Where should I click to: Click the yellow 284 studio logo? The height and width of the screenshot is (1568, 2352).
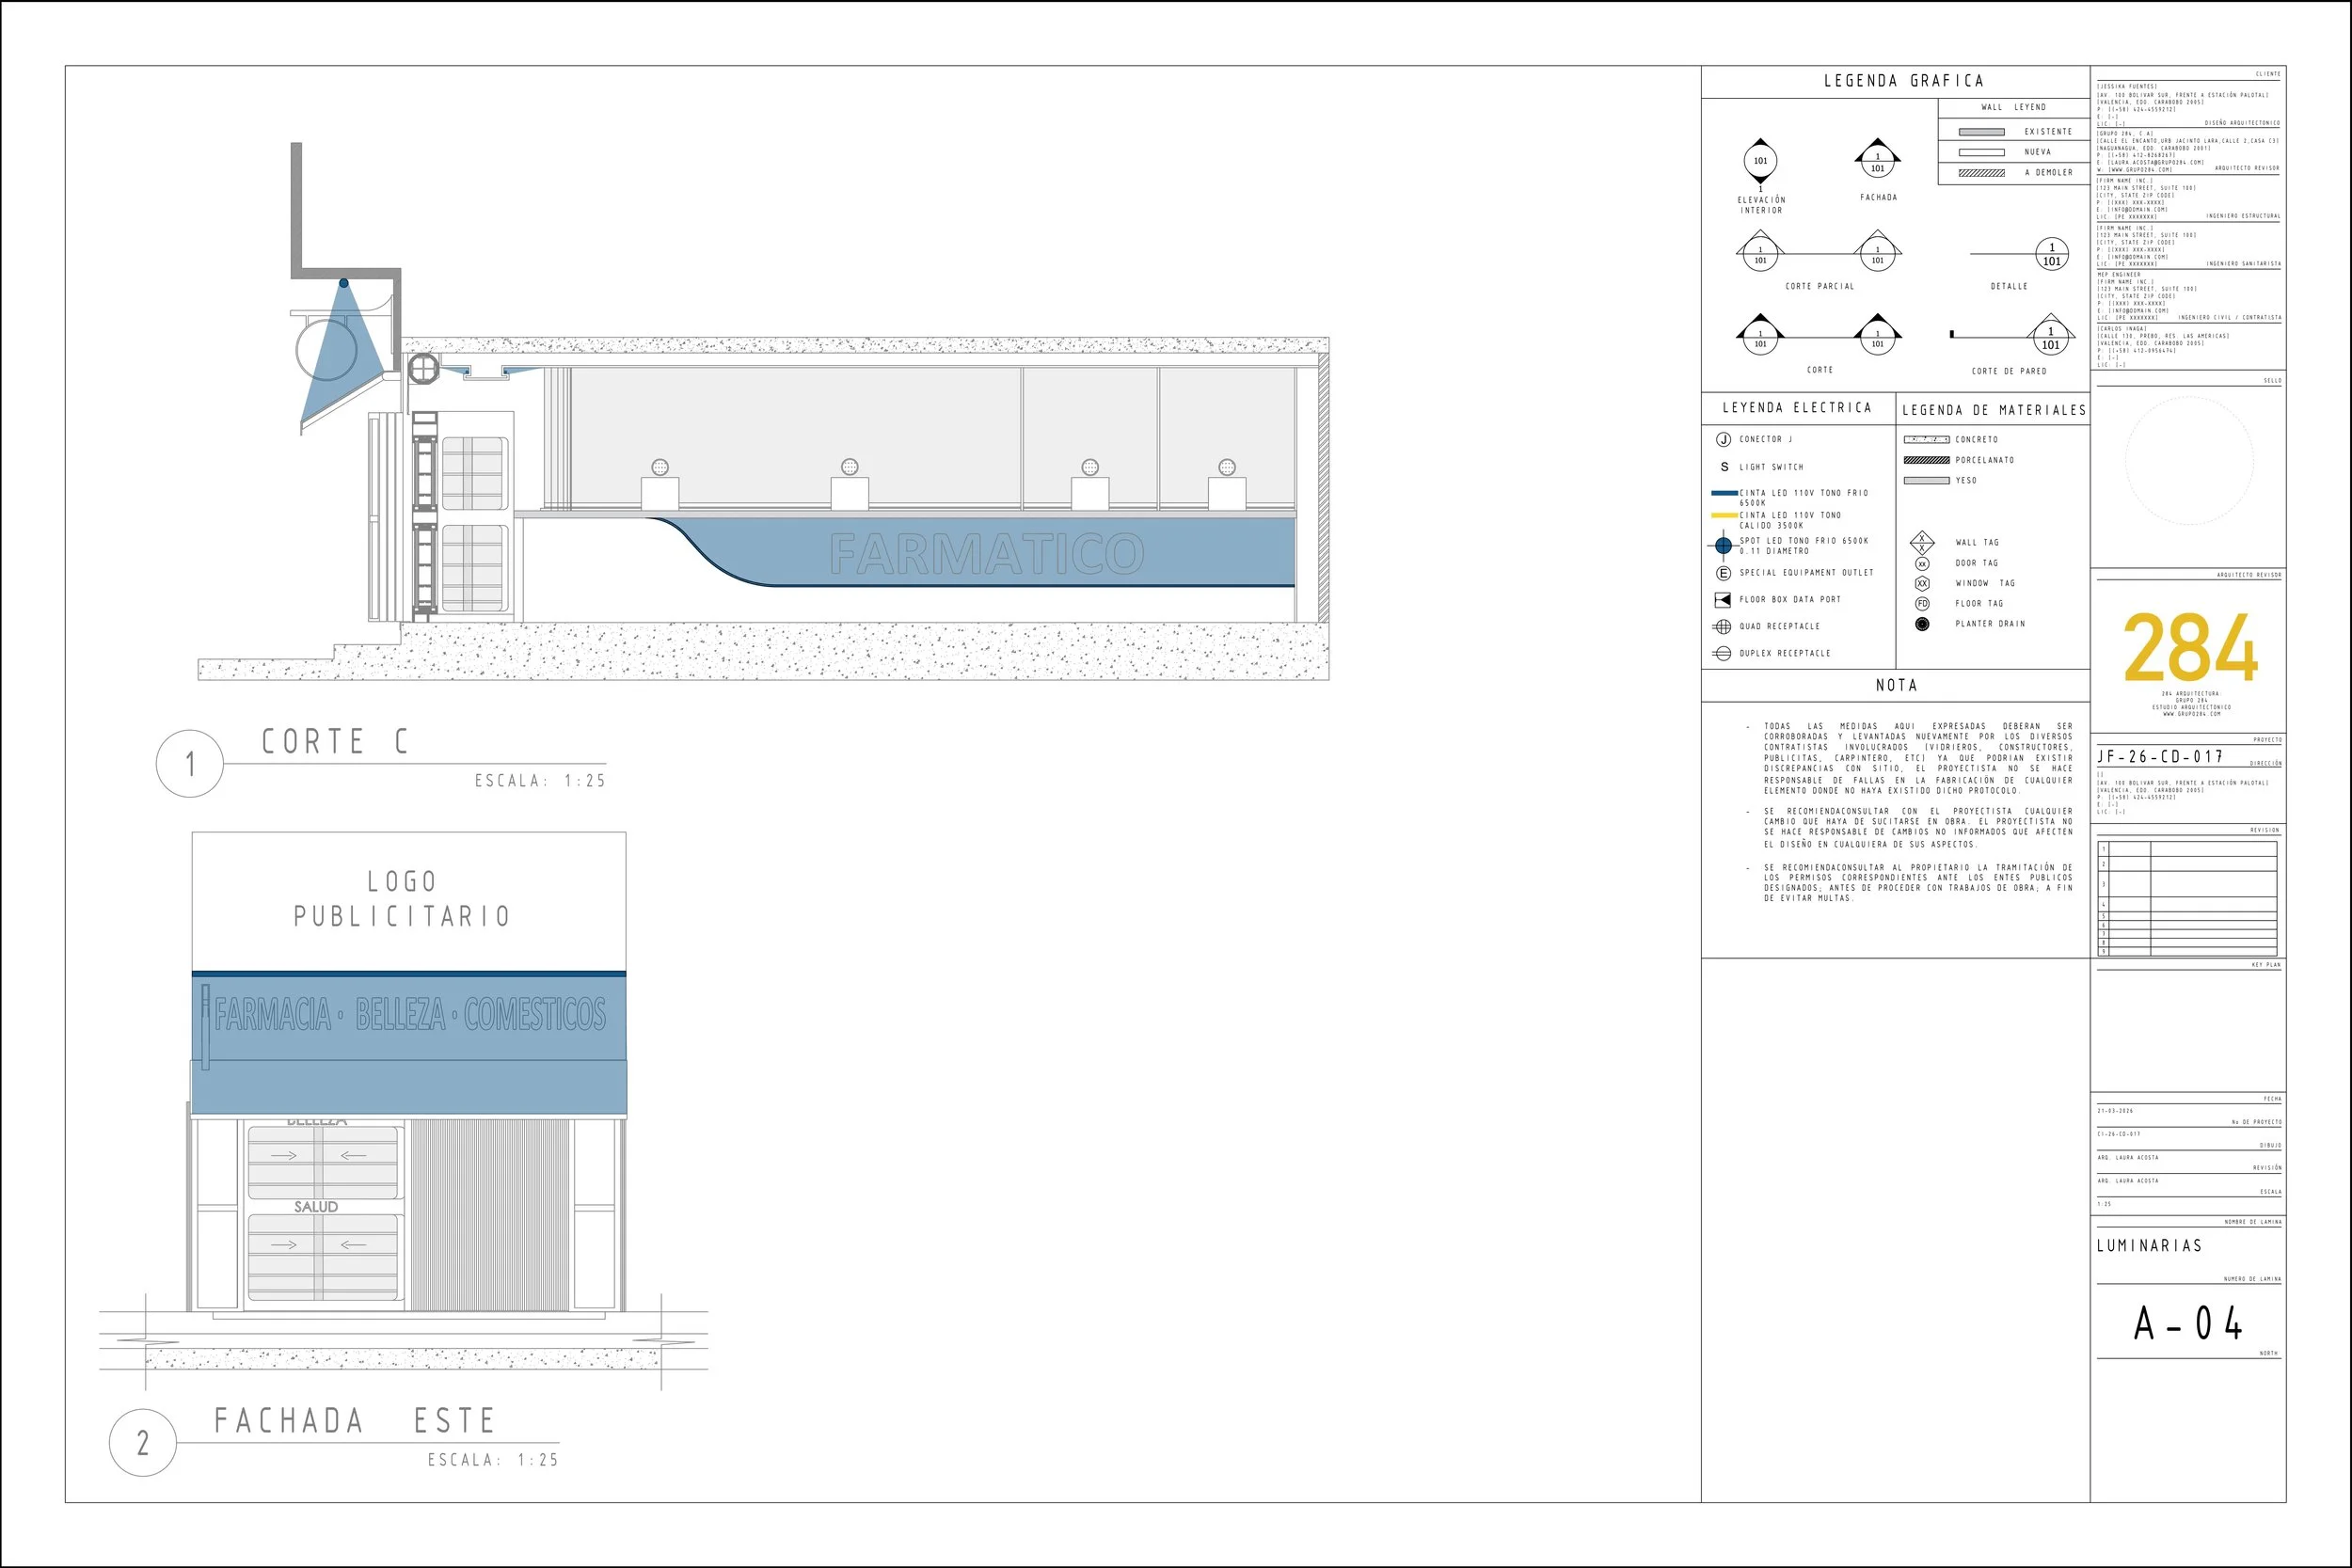2190,647
